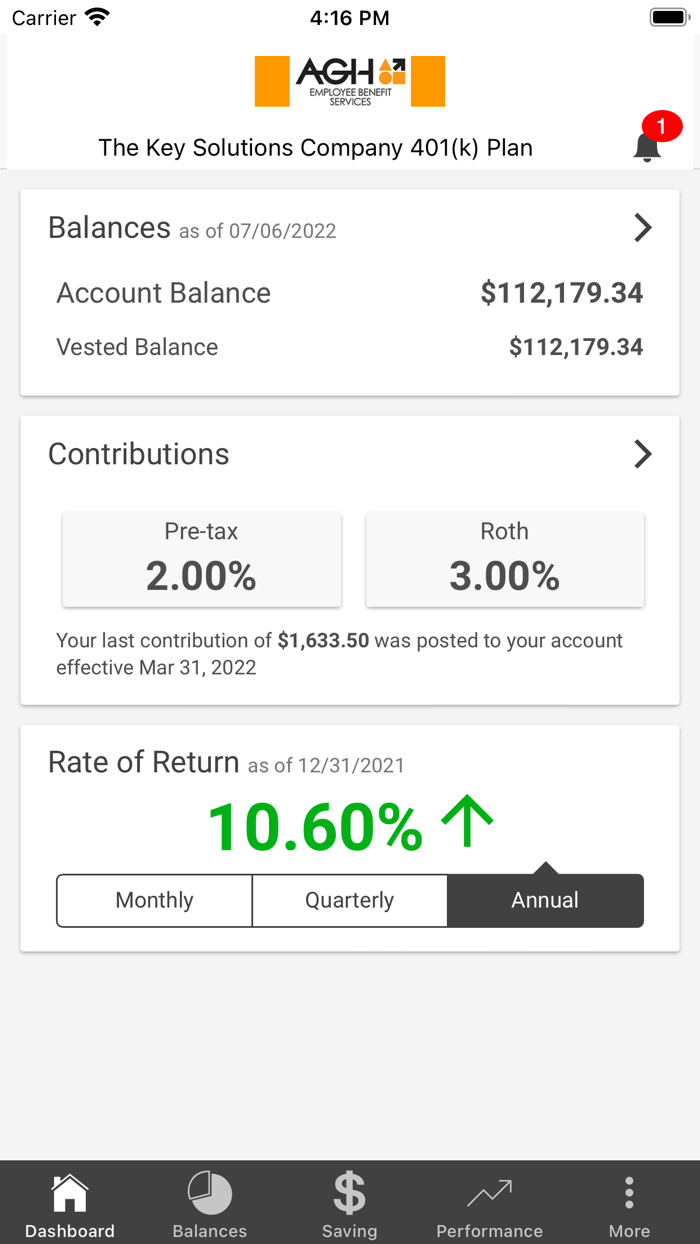
Task: Open the Dashboard tab icon
Action: click(x=69, y=1192)
